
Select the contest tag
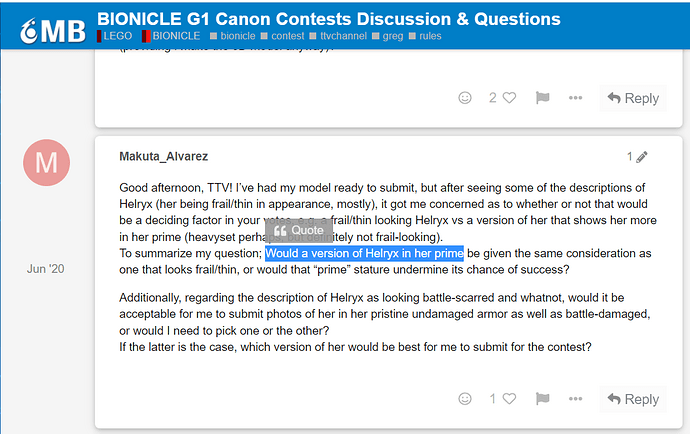[x=283, y=36]
